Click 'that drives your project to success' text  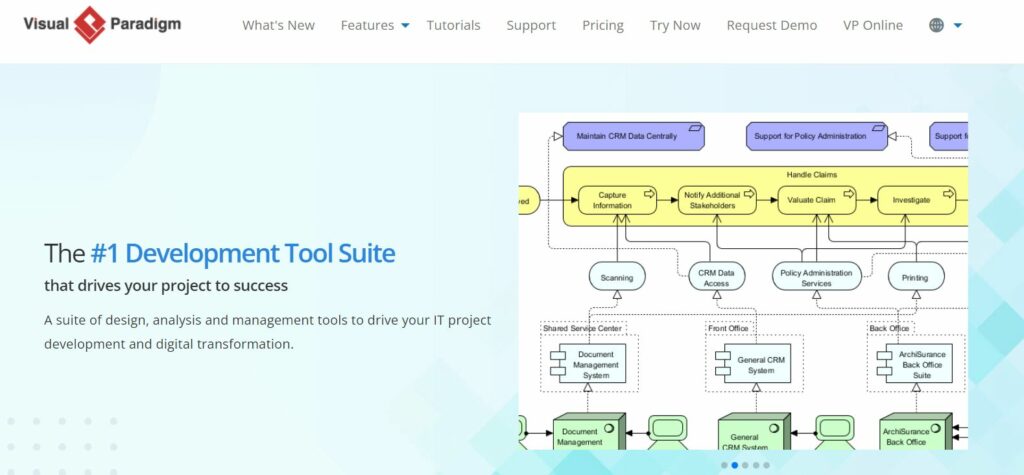(x=166, y=286)
